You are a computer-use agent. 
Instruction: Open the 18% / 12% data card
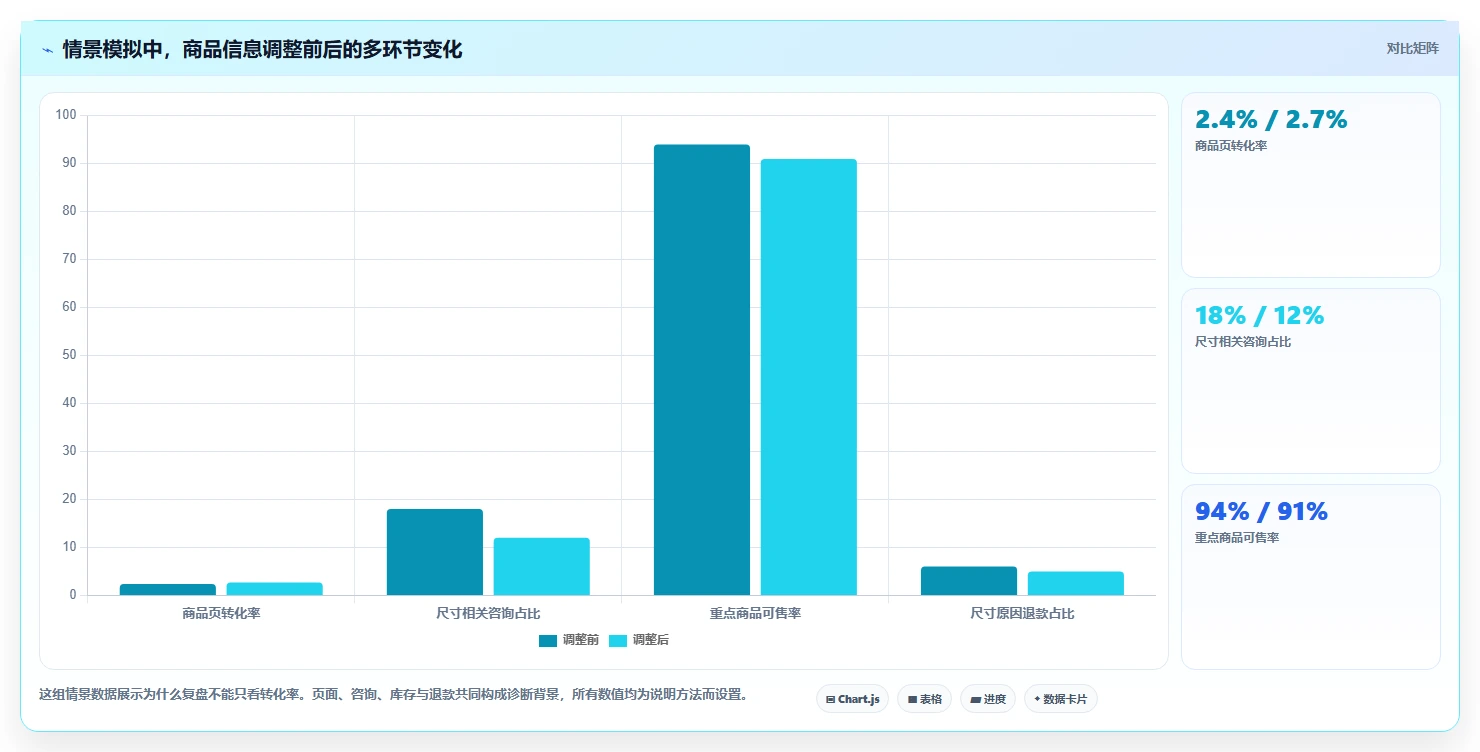tap(1311, 381)
